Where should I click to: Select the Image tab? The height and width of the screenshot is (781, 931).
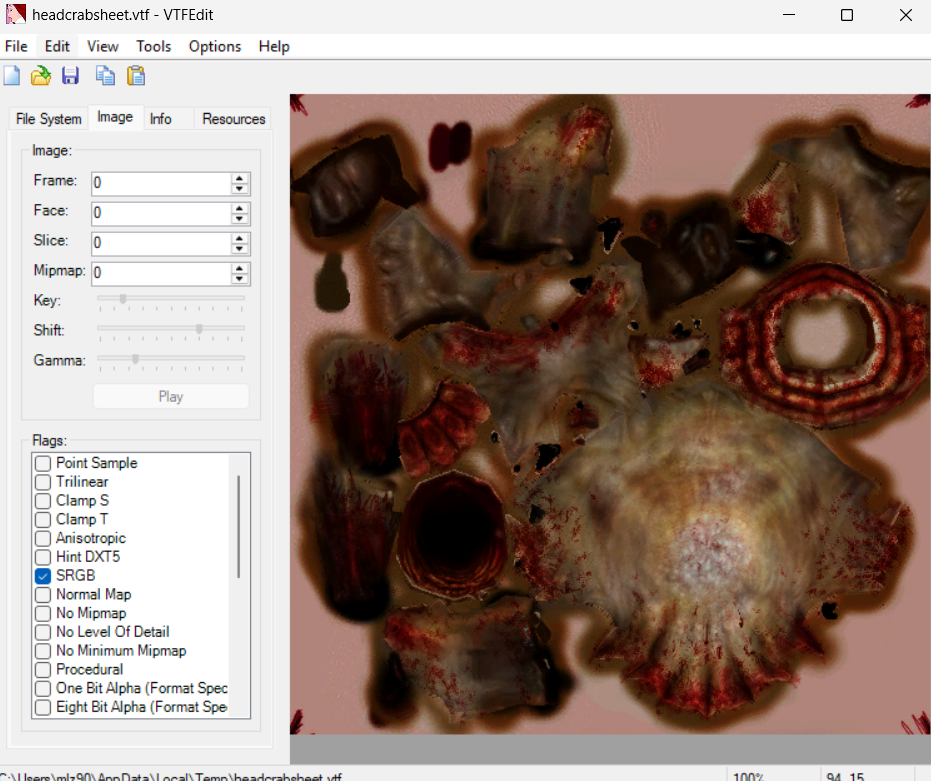coord(115,117)
